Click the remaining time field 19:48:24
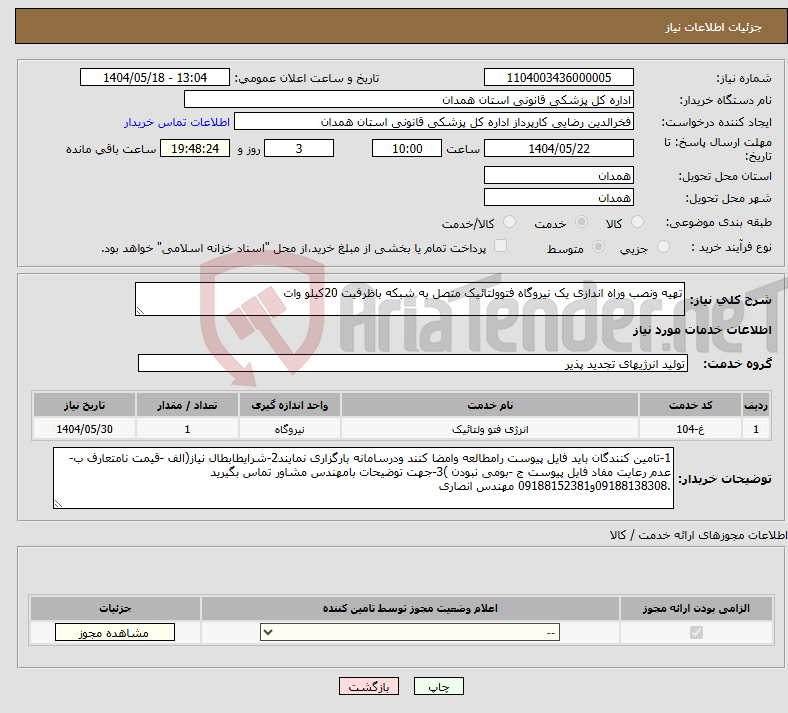Screen dimensions: 788x713 click(x=195, y=148)
